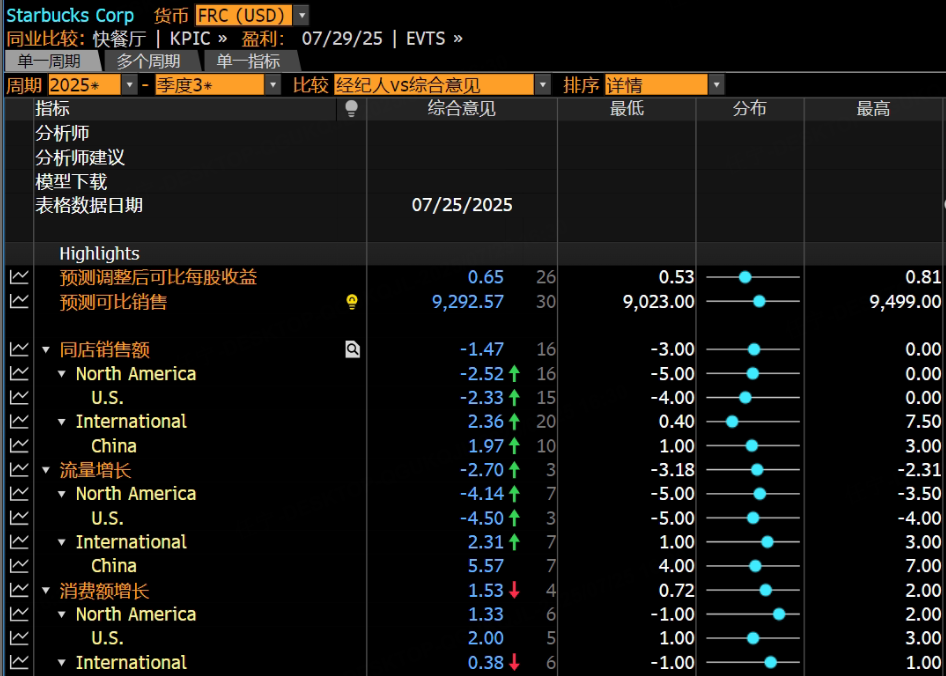Open chart icon for 预测可比销售 row
Image resolution: width=946 pixels, height=676 pixels.
(19, 301)
